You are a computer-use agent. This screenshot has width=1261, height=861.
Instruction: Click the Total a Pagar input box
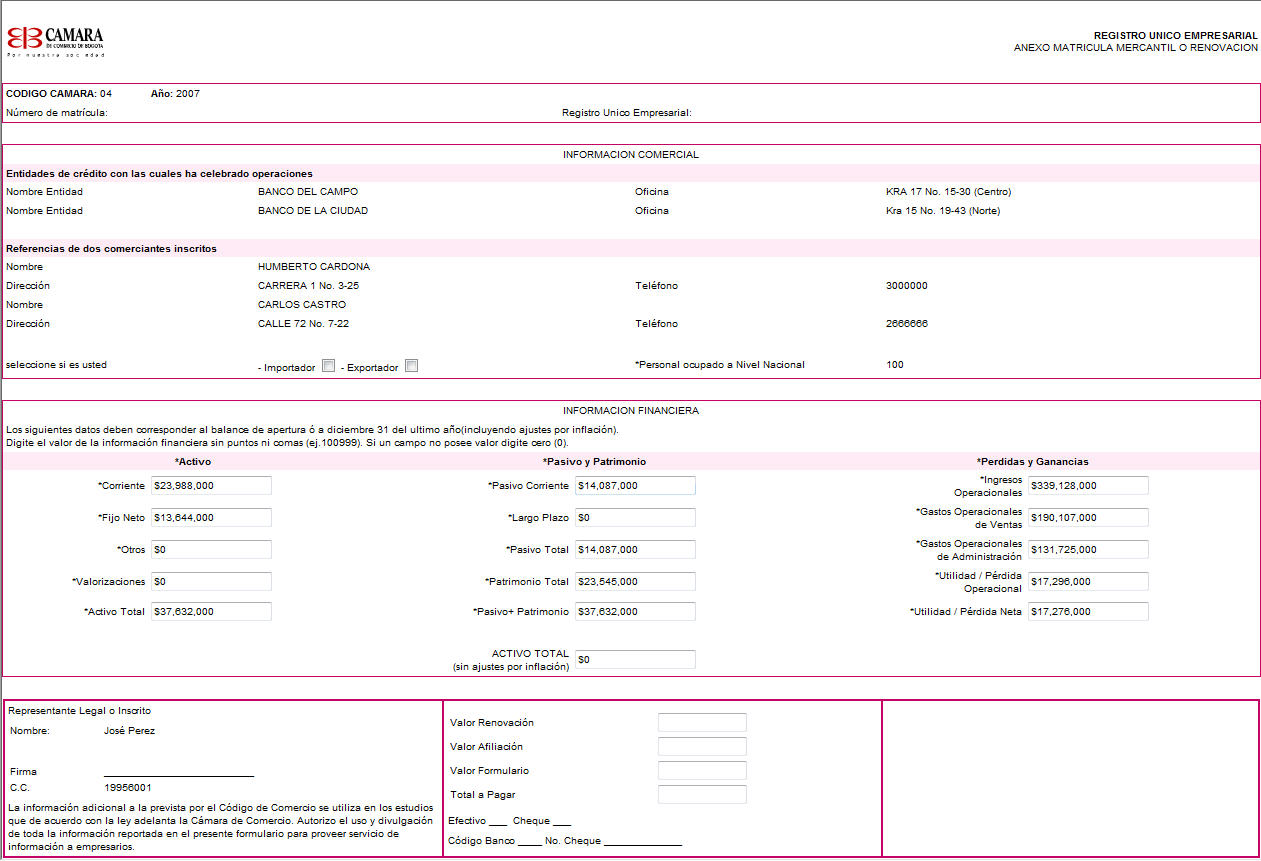click(702, 794)
